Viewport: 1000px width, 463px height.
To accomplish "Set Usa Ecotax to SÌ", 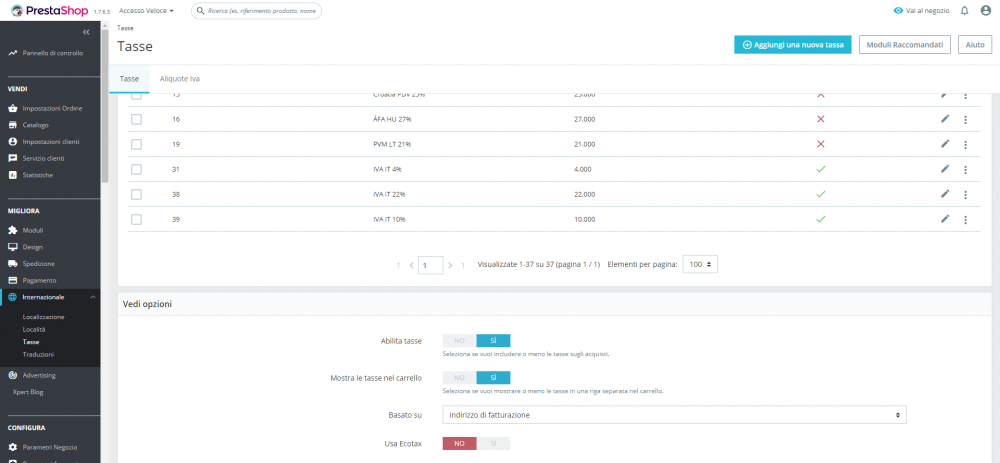I will (494, 443).
